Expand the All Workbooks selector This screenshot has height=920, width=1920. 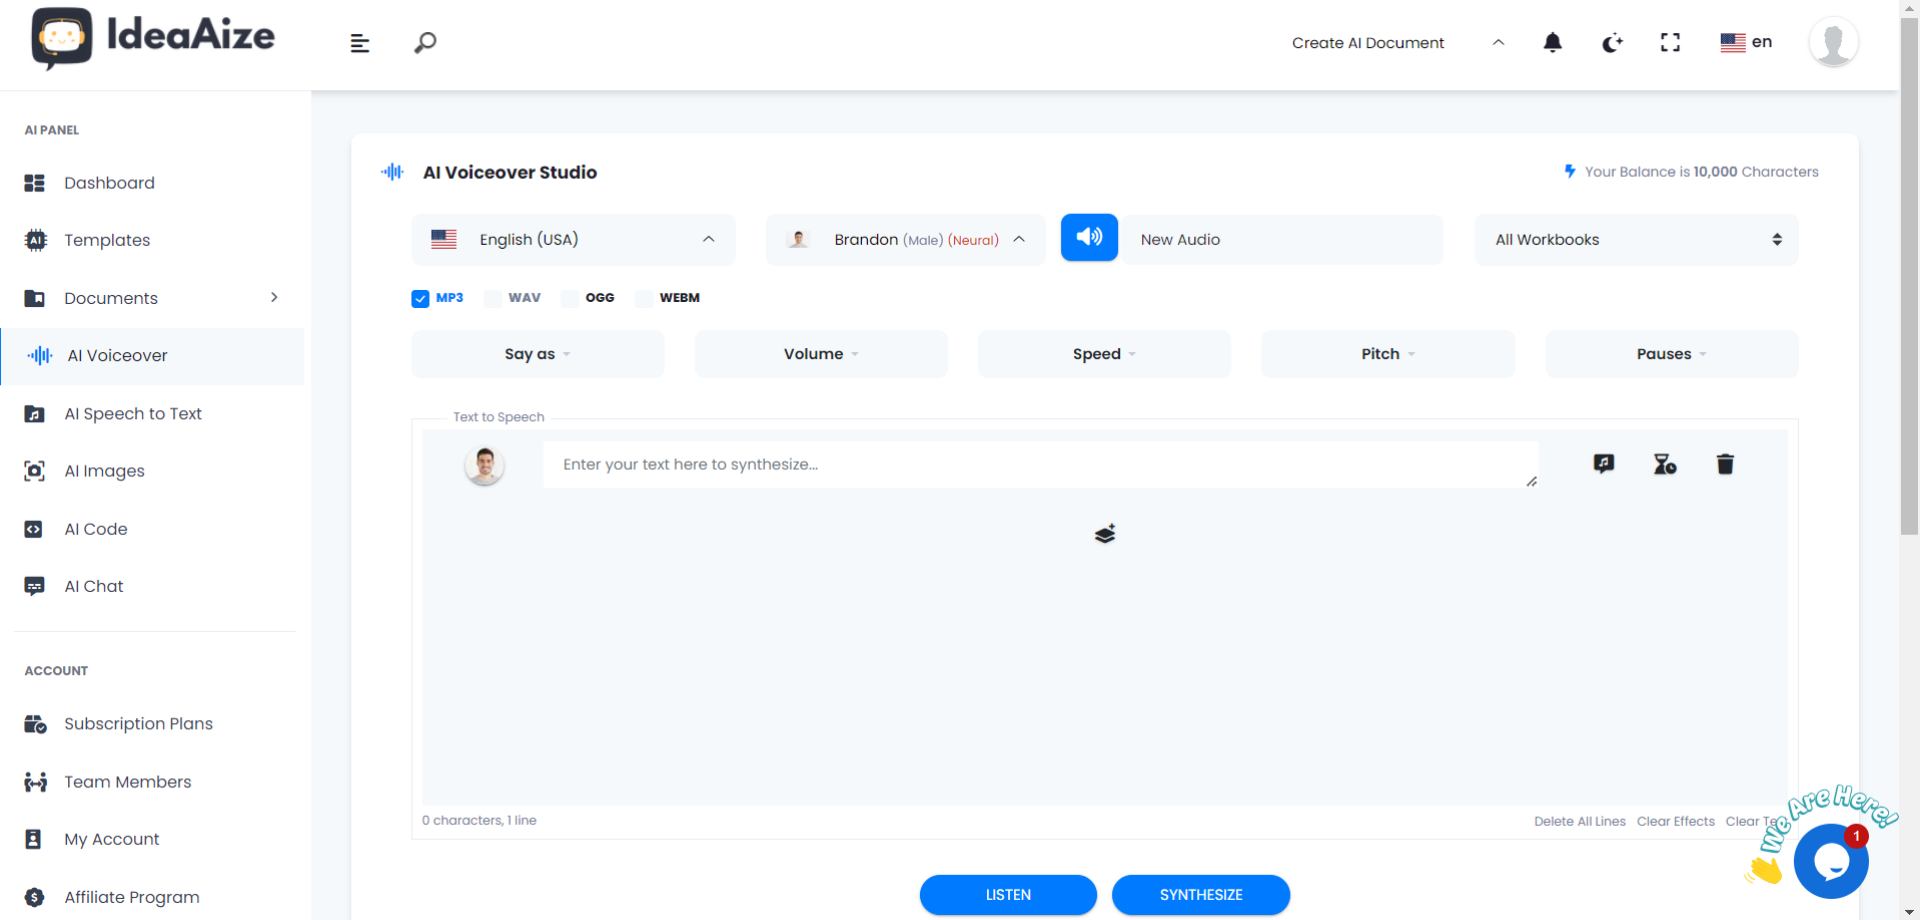click(1635, 239)
